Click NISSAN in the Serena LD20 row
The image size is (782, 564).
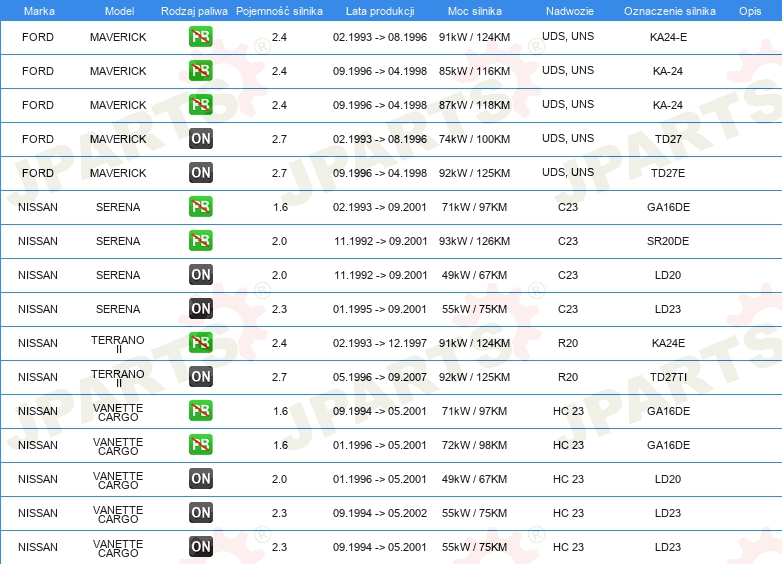click(x=37, y=275)
